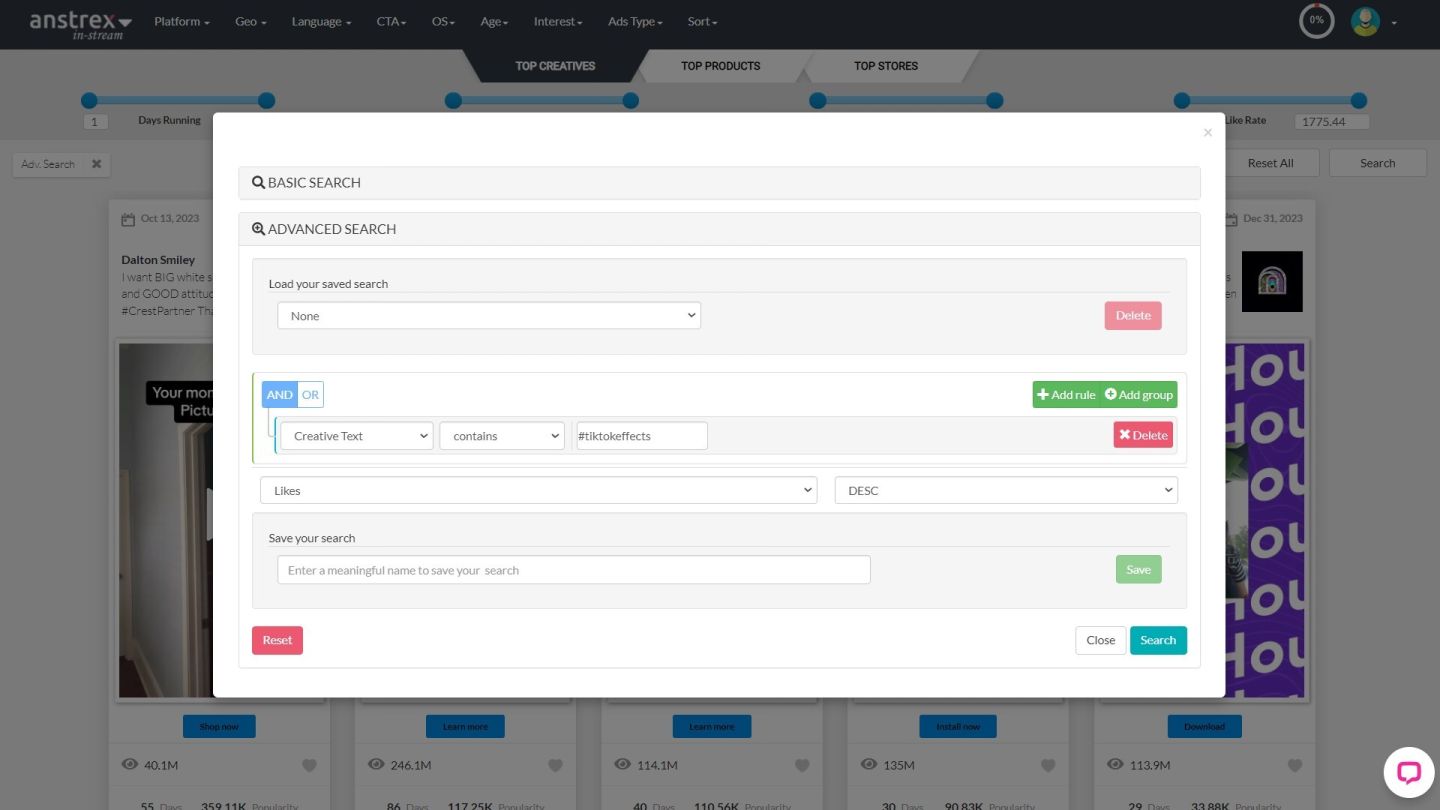Click the user profile avatar icon
Screen dimensions: 1440x810
point(1365,21)
